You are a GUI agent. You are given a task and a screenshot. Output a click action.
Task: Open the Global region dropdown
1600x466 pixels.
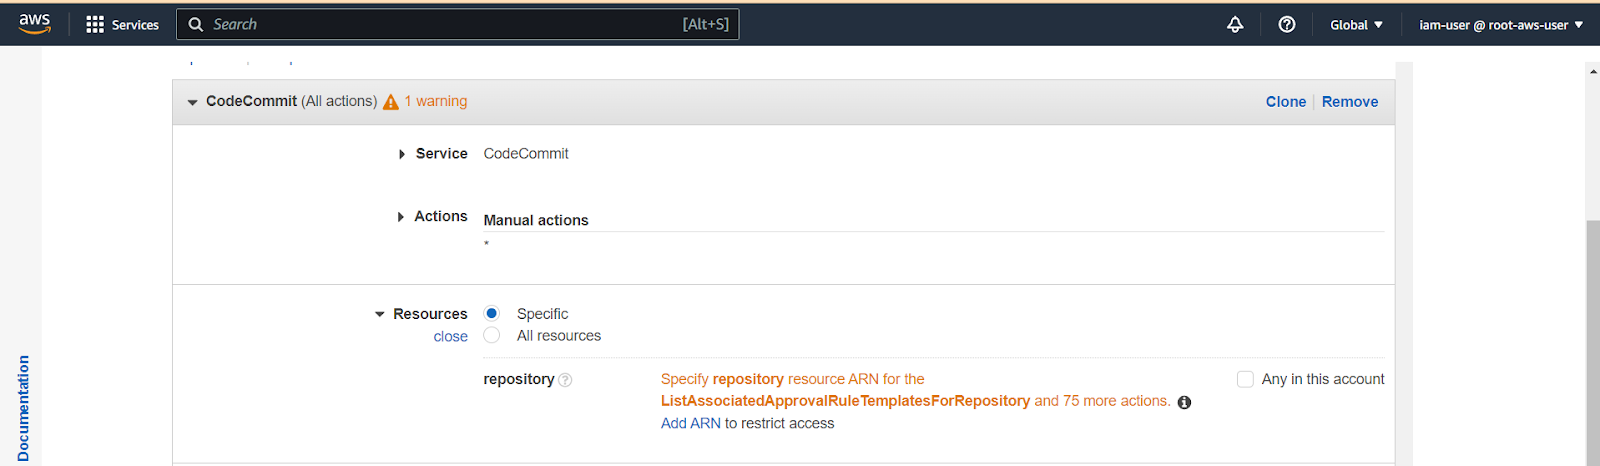click(1356, 25)
